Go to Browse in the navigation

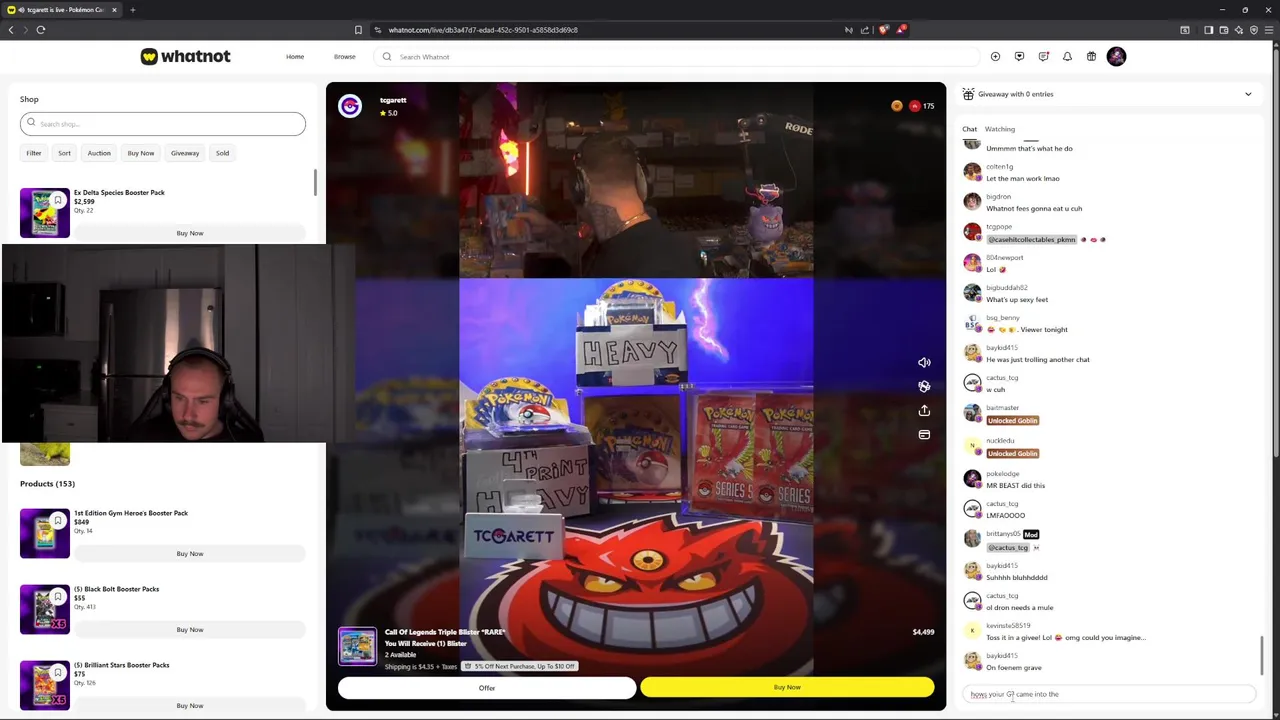[344, 57]
